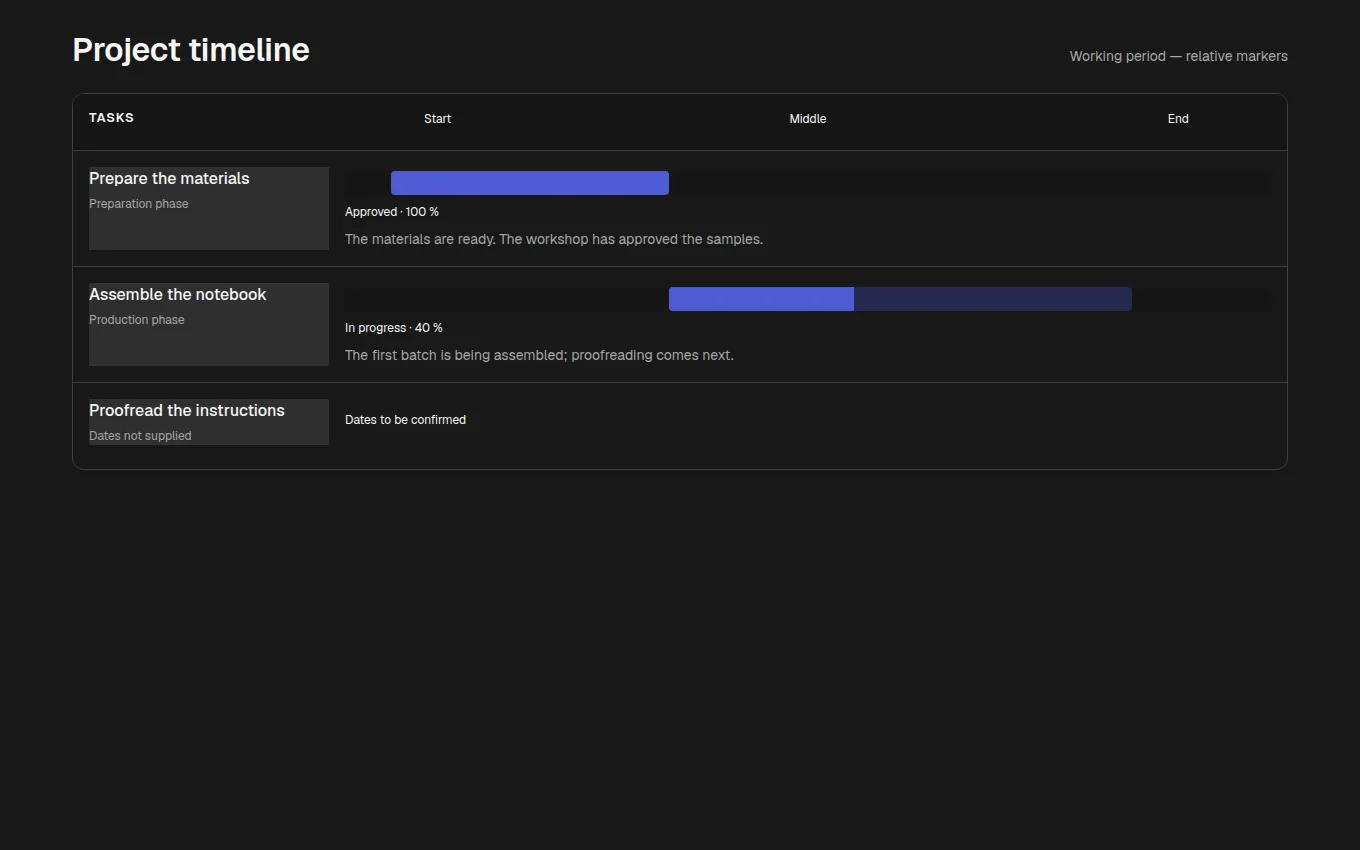Select the Start timeline marker
This screenshot has height=850, width=1360.
(x=437, y=118)
